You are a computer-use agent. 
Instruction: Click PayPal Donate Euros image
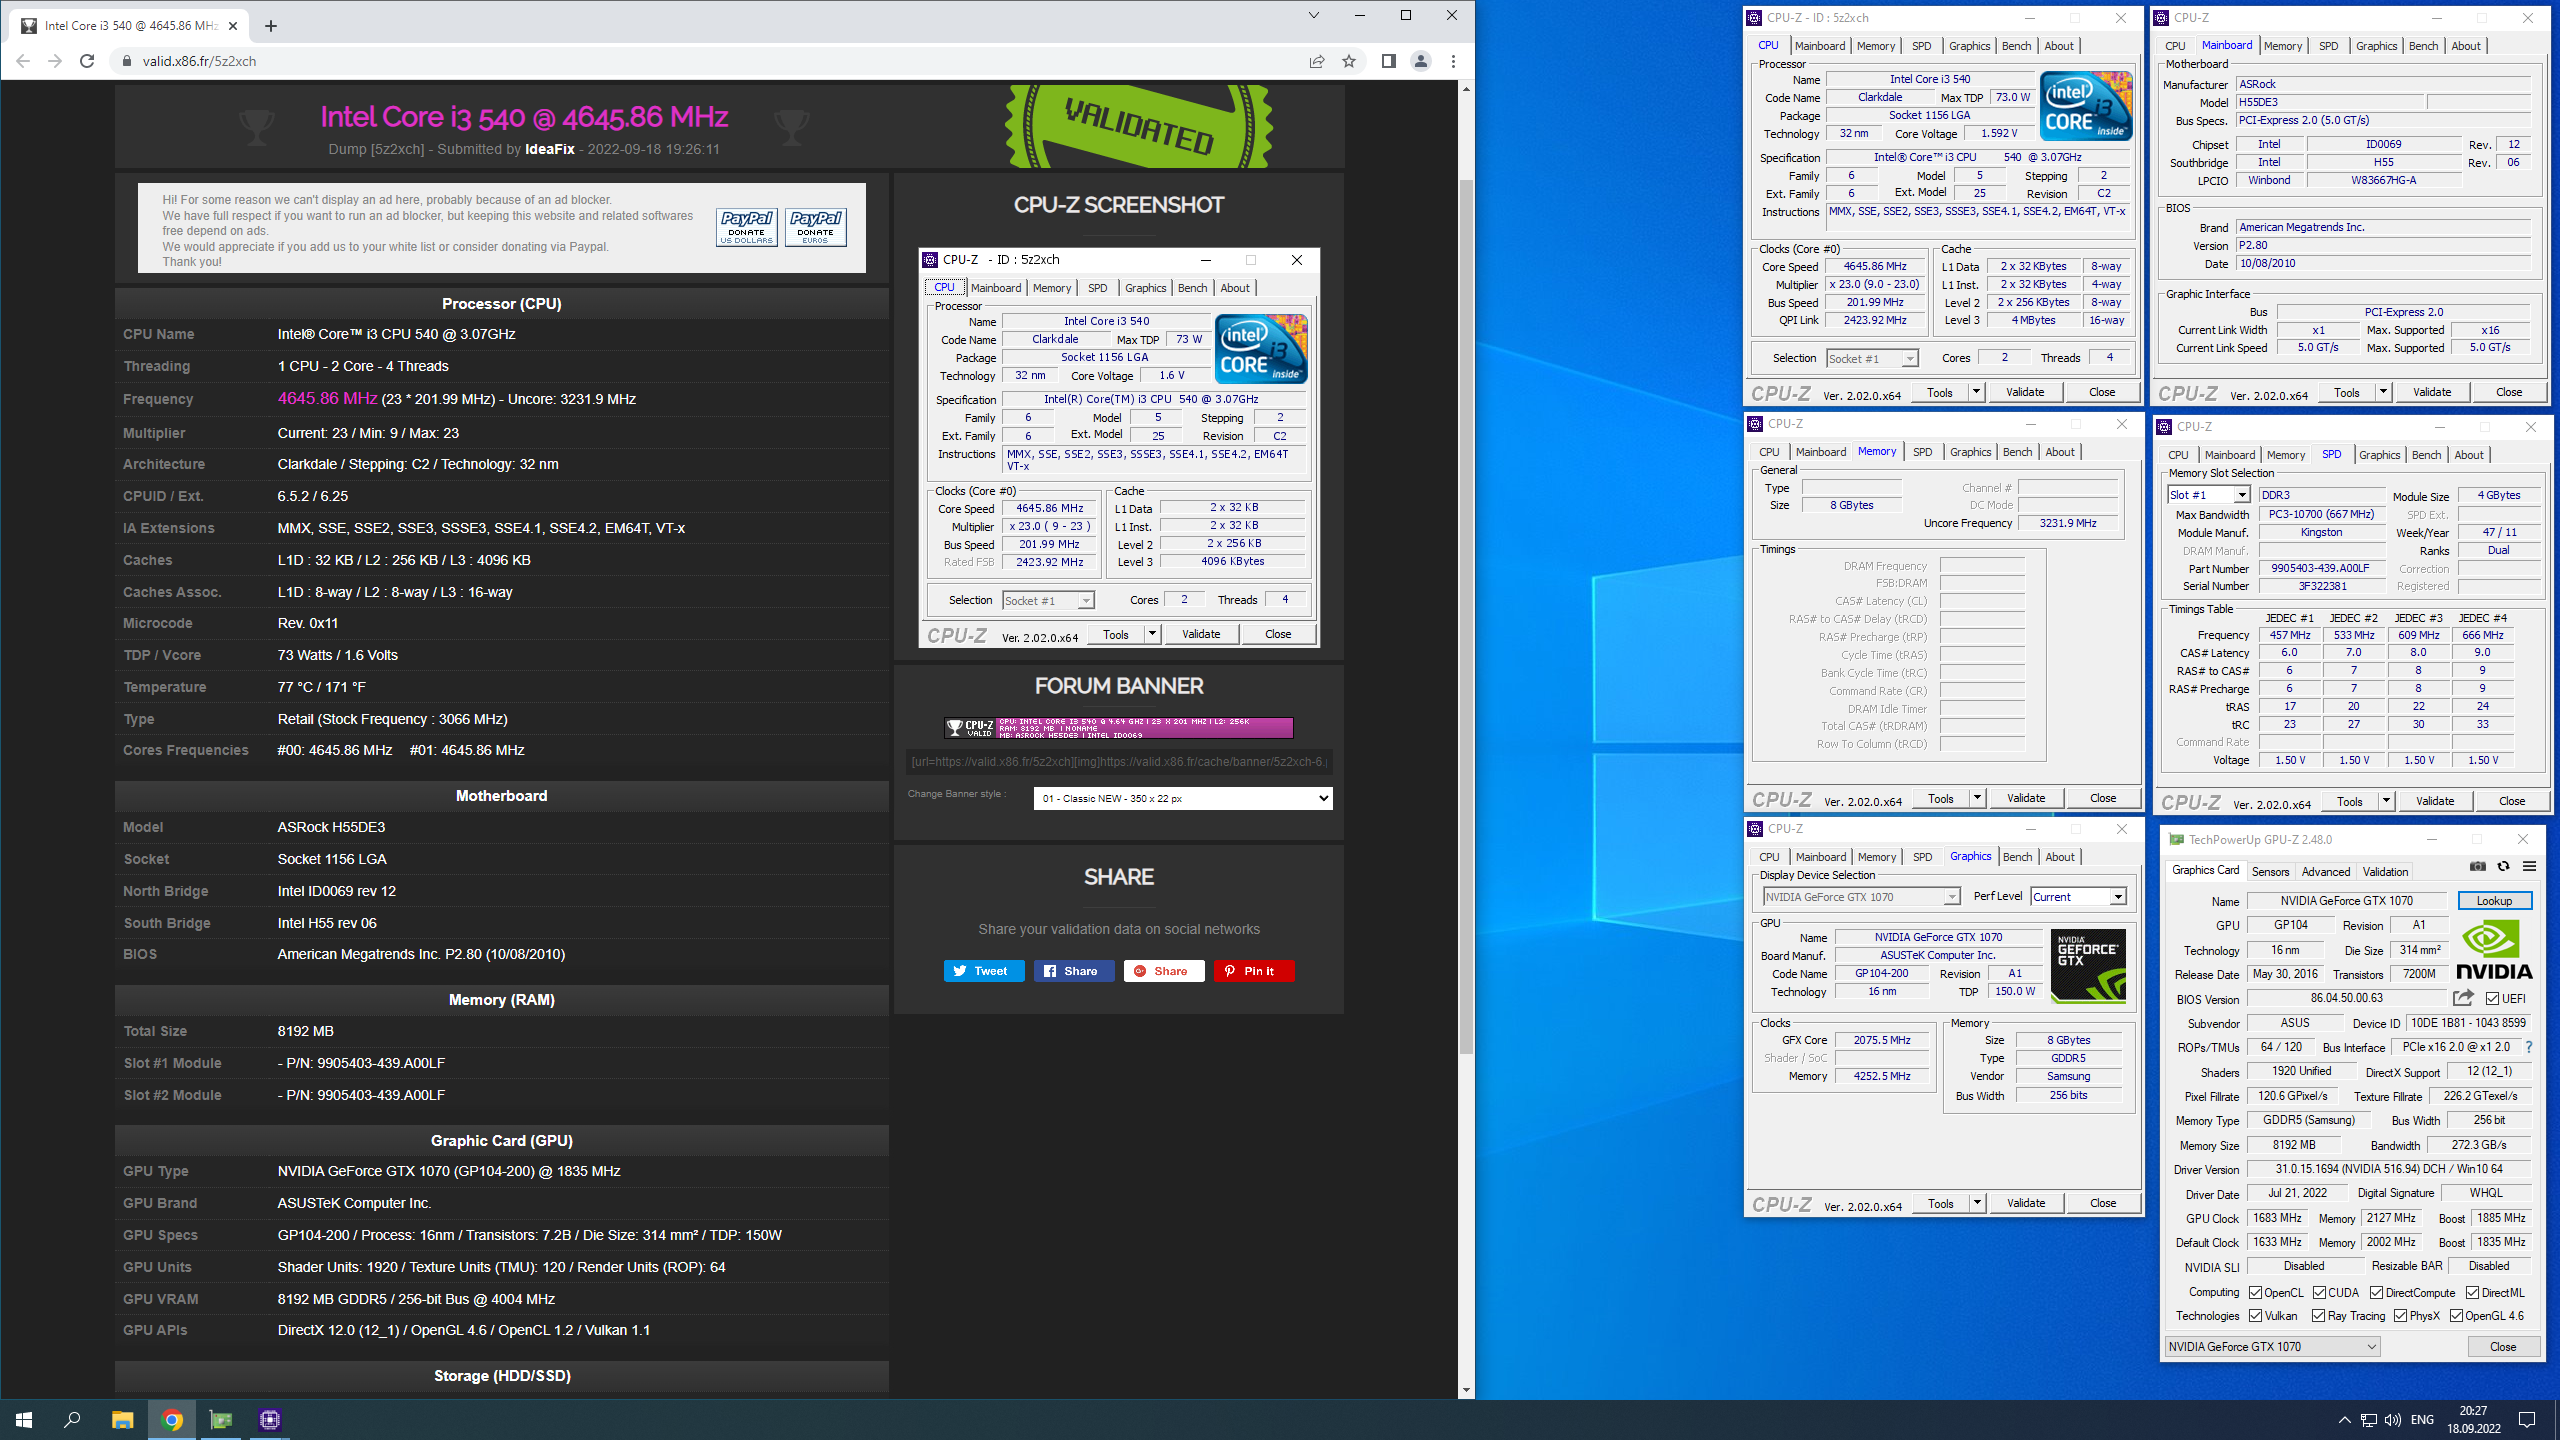click(x=816, y=227)
